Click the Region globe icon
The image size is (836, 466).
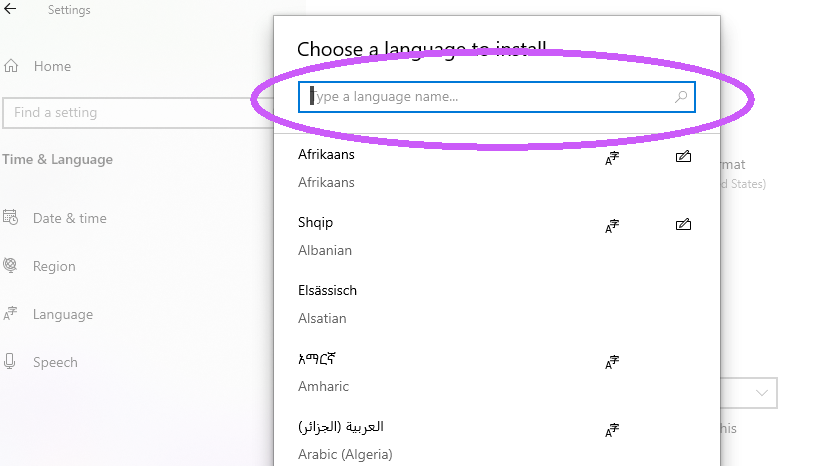(x=11, y=266)
